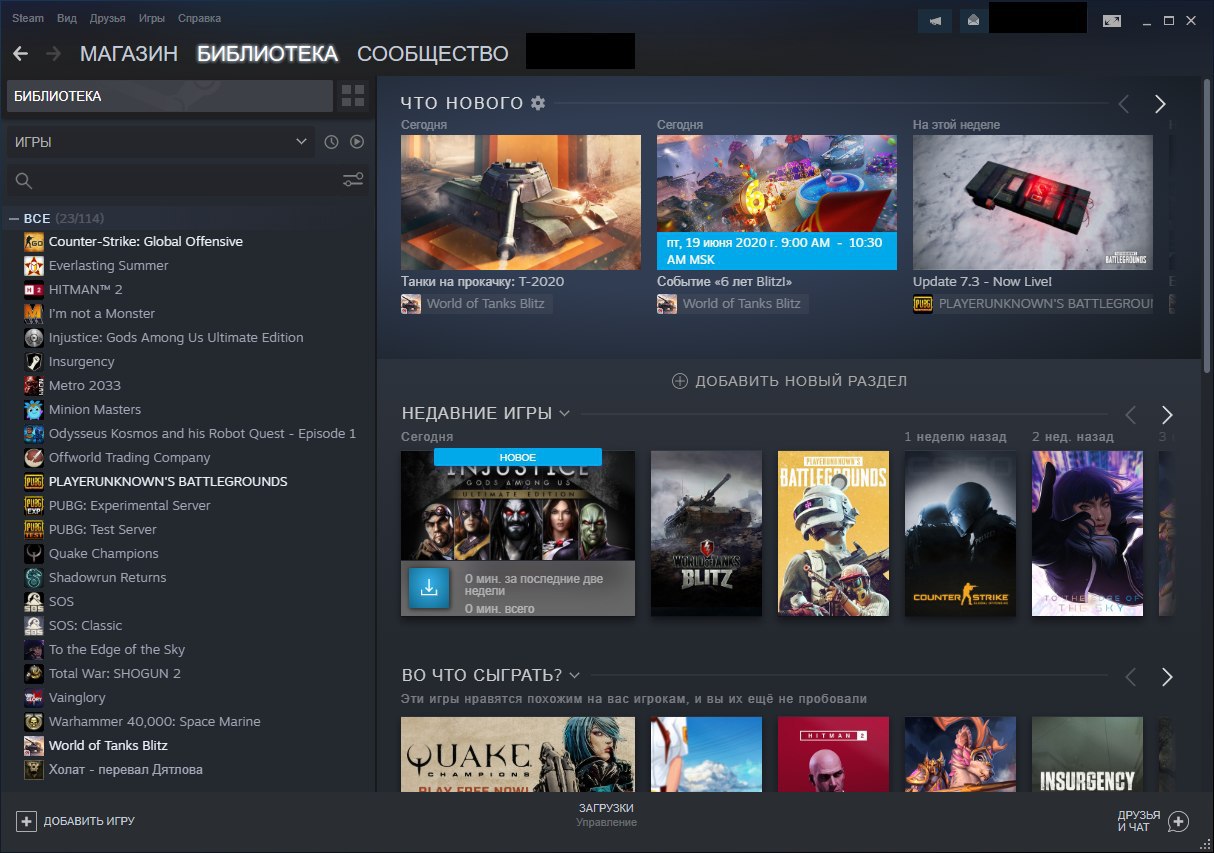Open the ИГРЫ filter dropdown
The image size is (1214, 853).
(160, 142)
